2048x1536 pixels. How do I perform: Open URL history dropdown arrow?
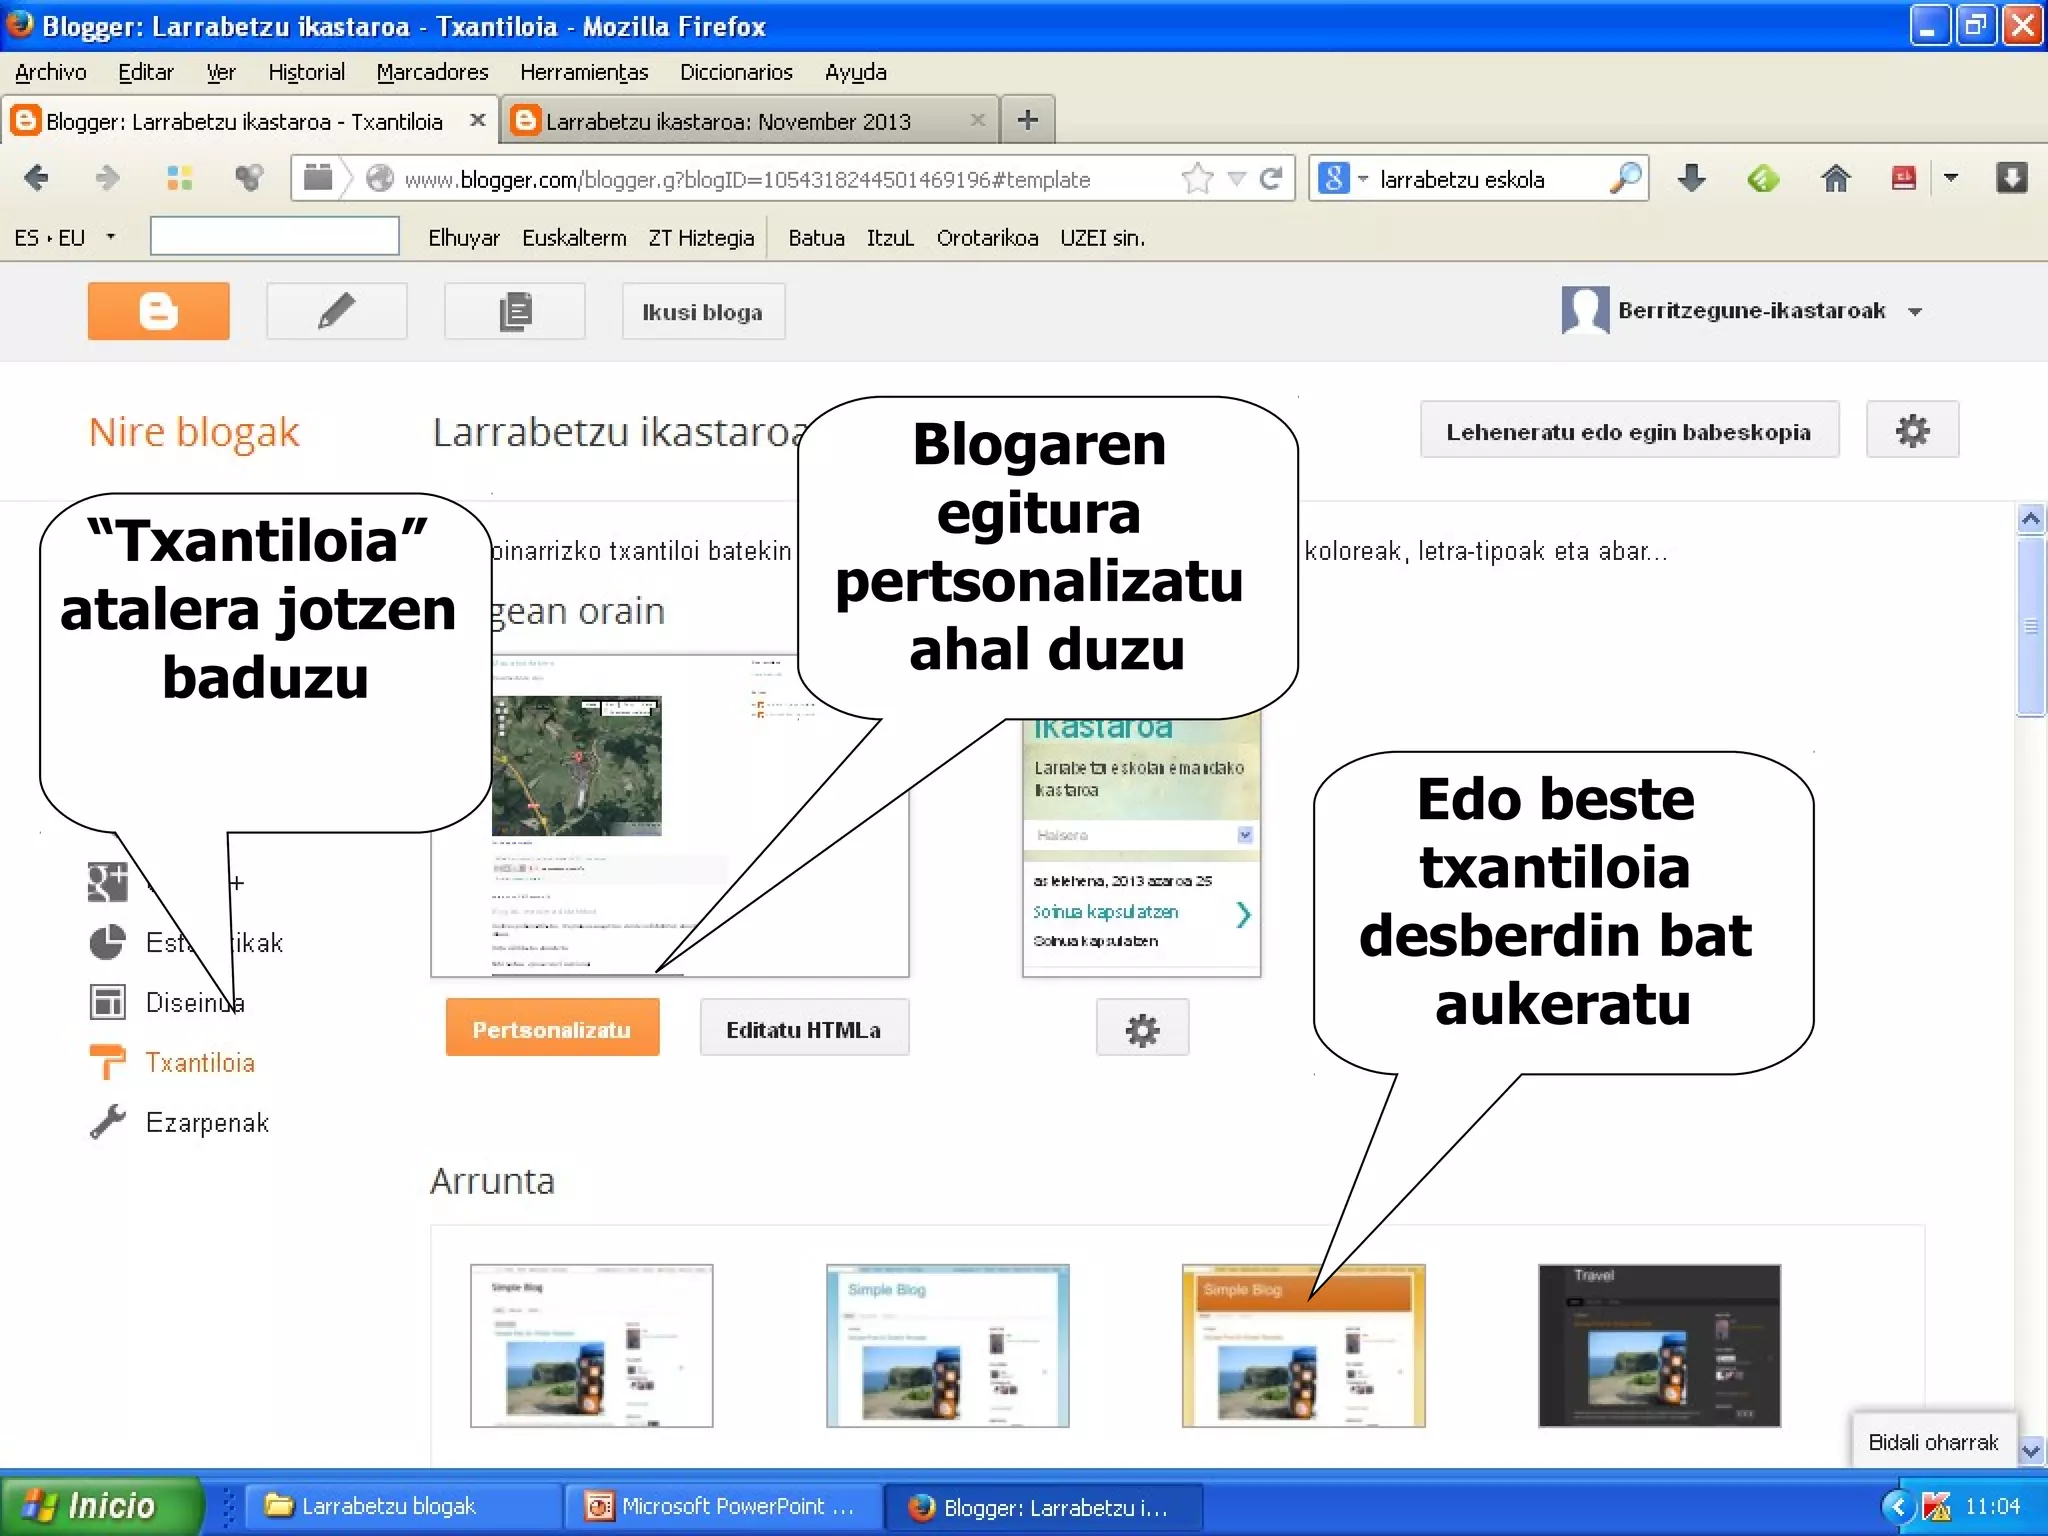pos(1237,179)
